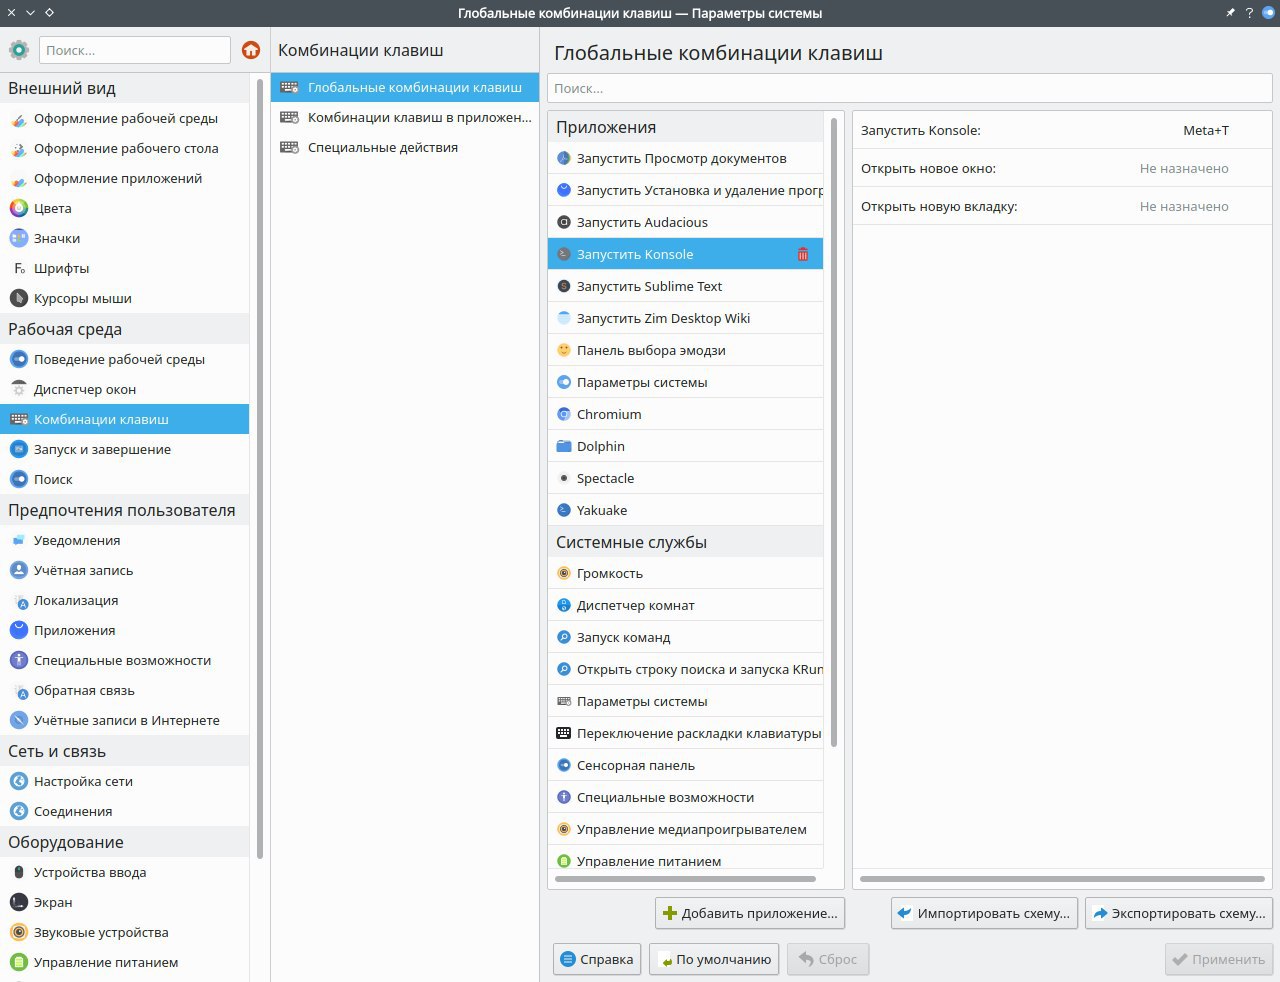Image resolution: width=1280 pixels, height=982 pixels.
Task: Open Учётные записи в Интернете
Action: click(x=125, y=720)
